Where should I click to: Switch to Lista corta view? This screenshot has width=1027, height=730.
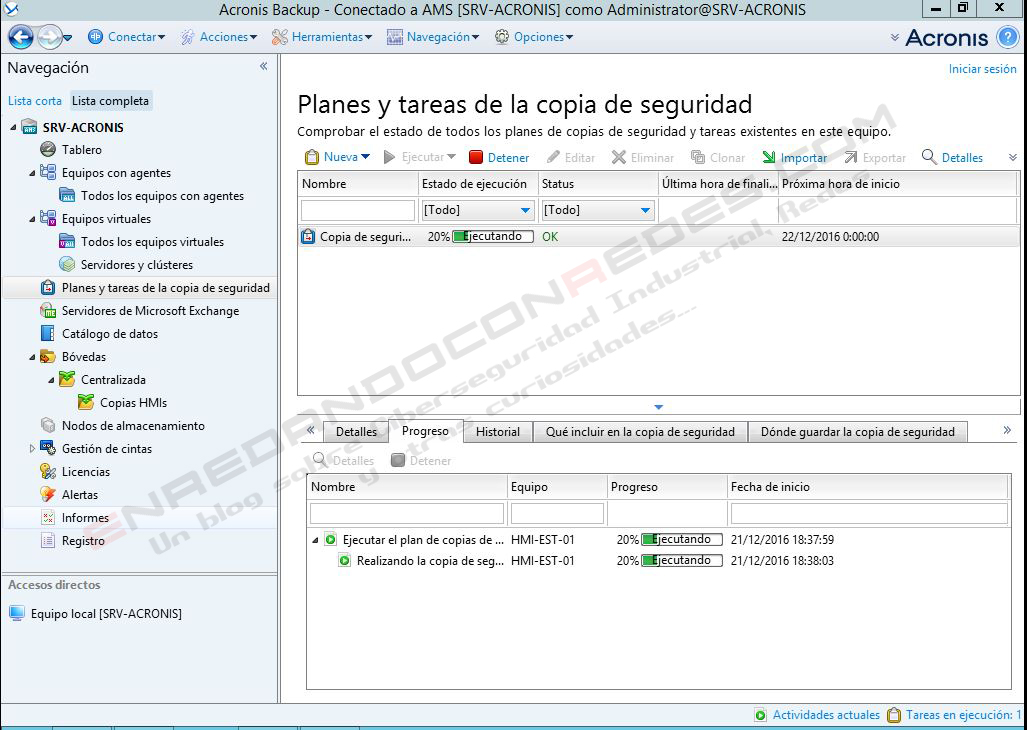click(x=35, y=101)
